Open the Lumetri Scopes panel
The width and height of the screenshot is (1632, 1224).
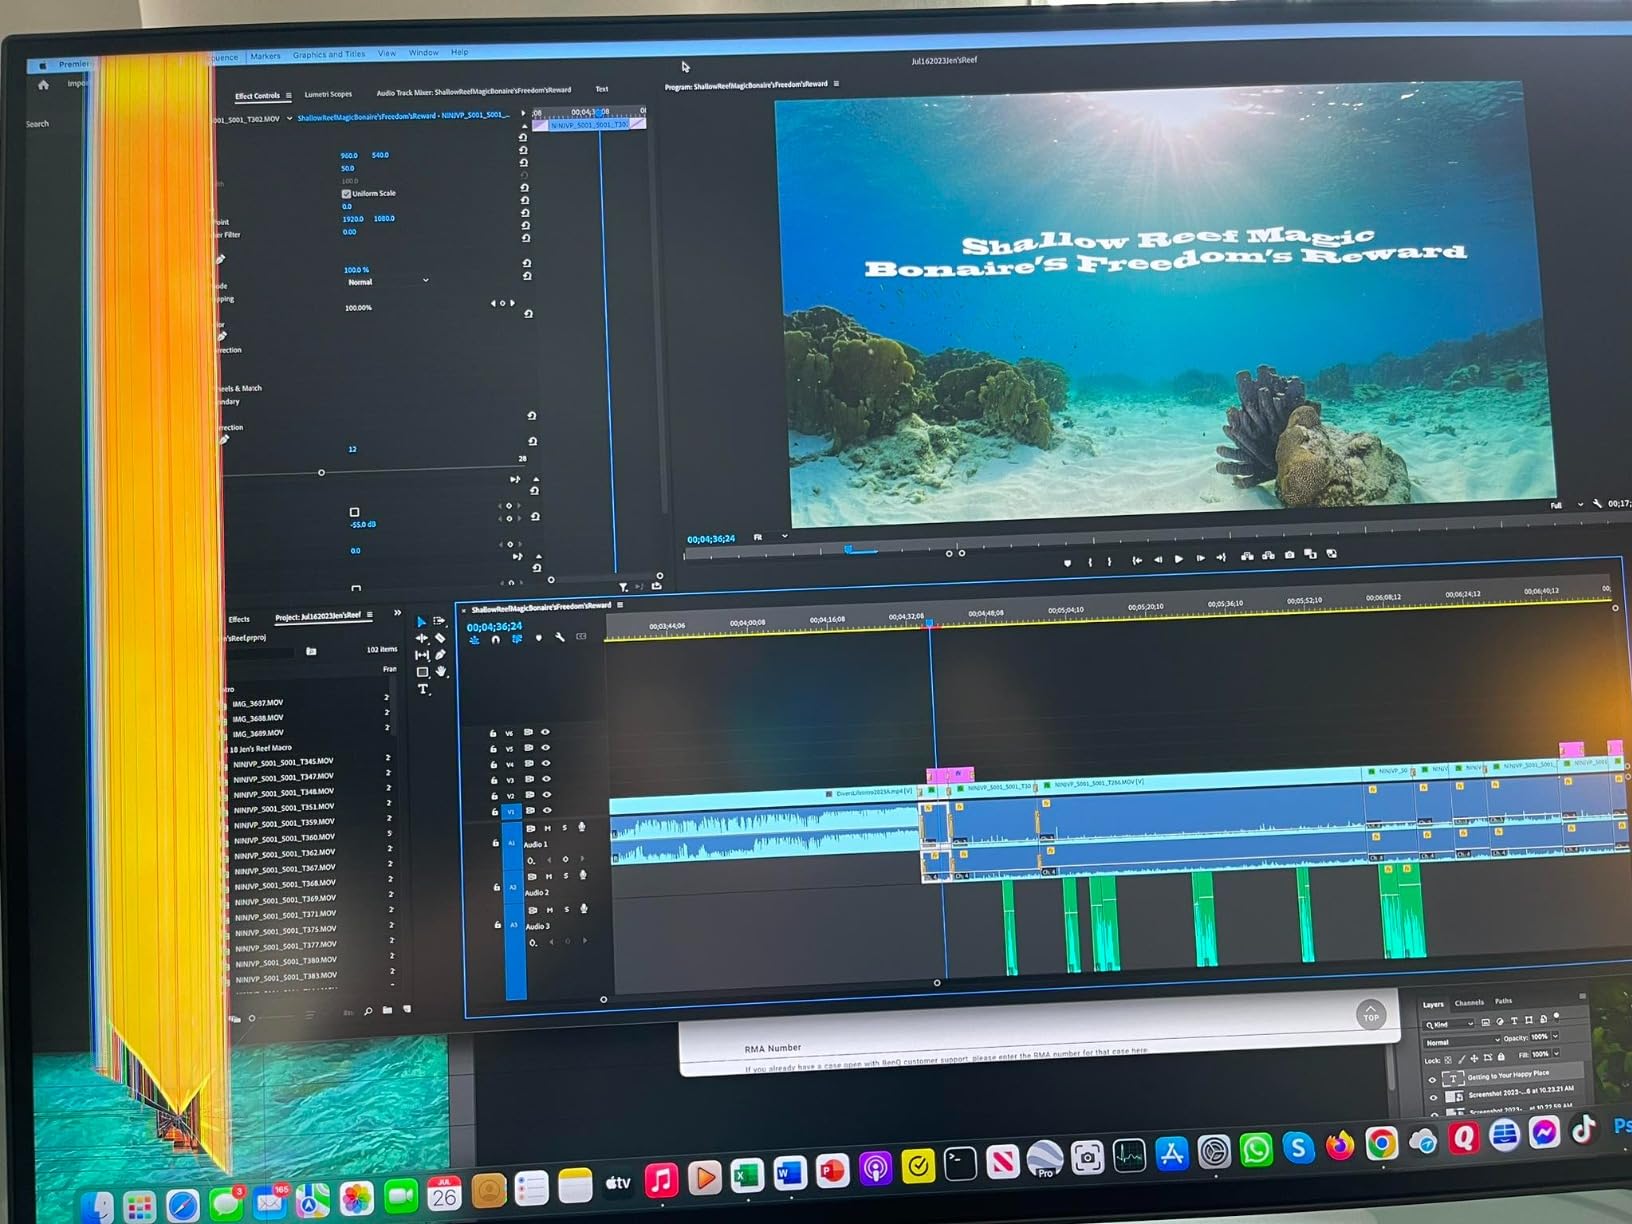coord(328,94)
